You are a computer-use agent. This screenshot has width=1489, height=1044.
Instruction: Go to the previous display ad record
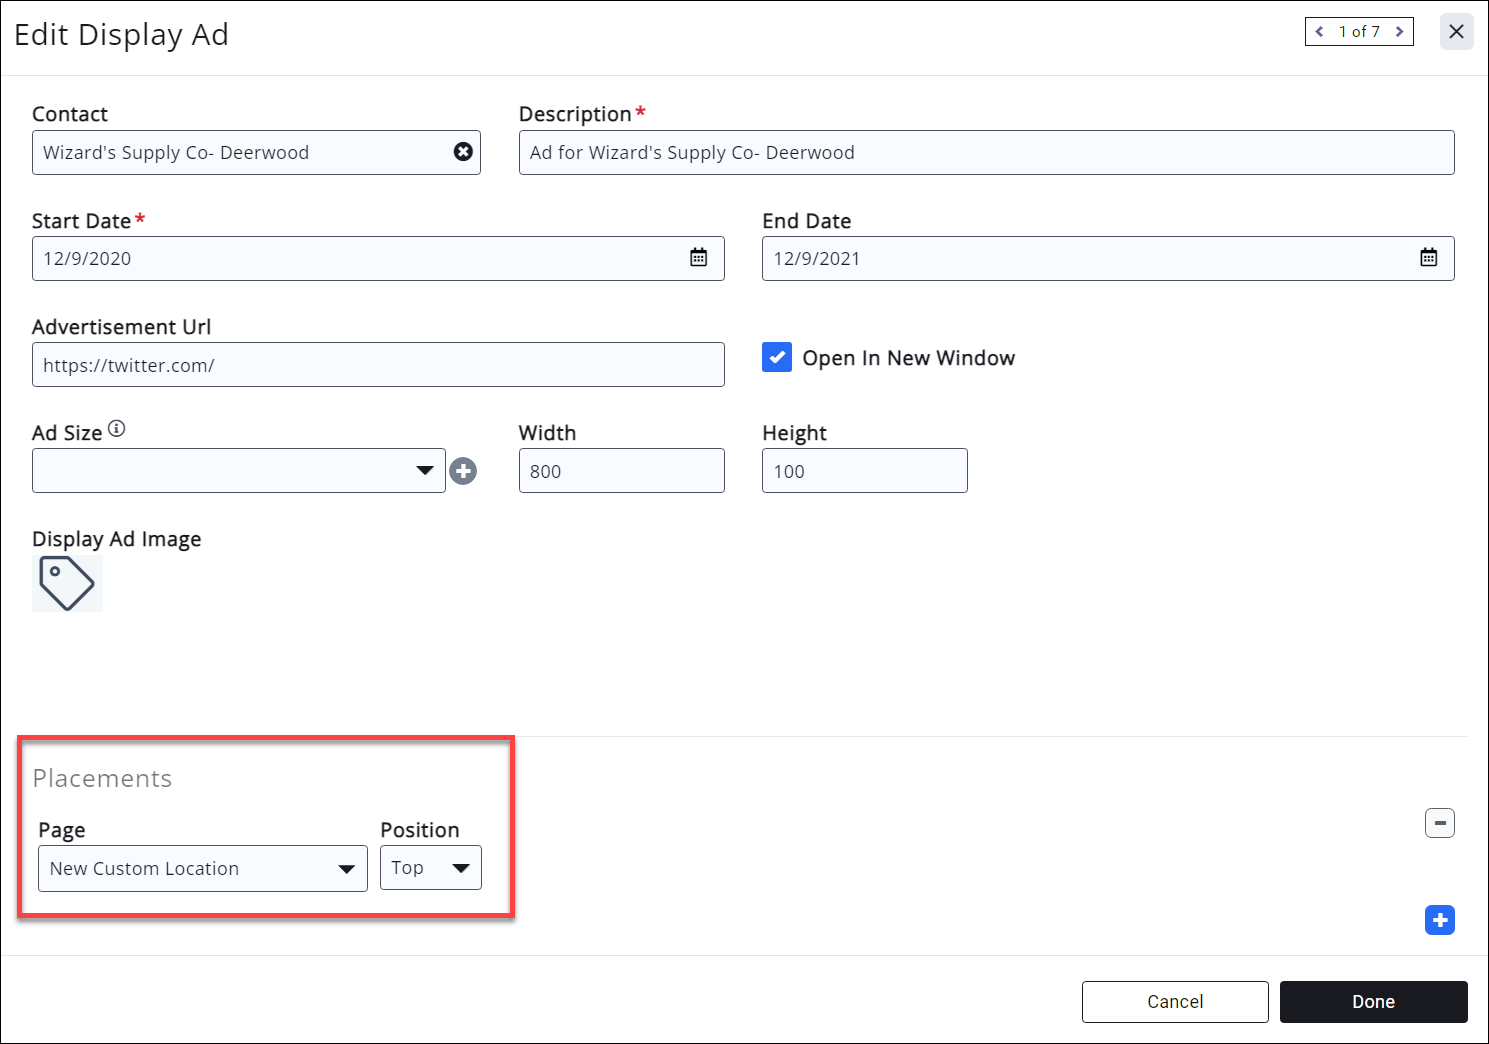pos(1320,32)
